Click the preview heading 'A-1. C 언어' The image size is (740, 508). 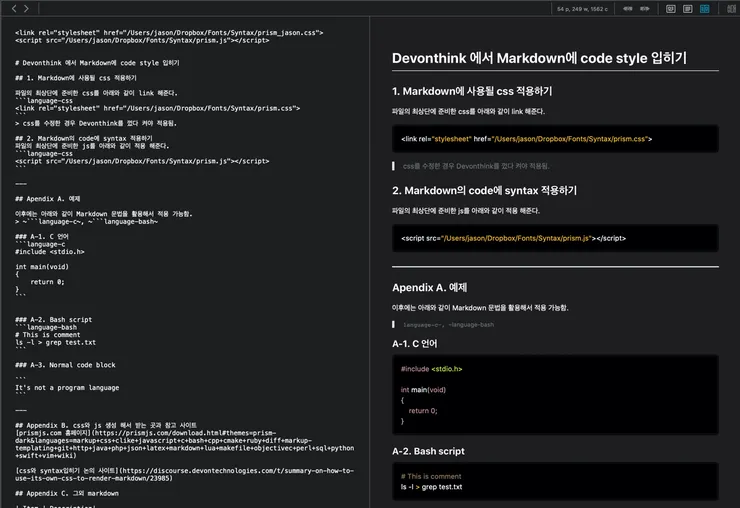(x=414, y=344)
